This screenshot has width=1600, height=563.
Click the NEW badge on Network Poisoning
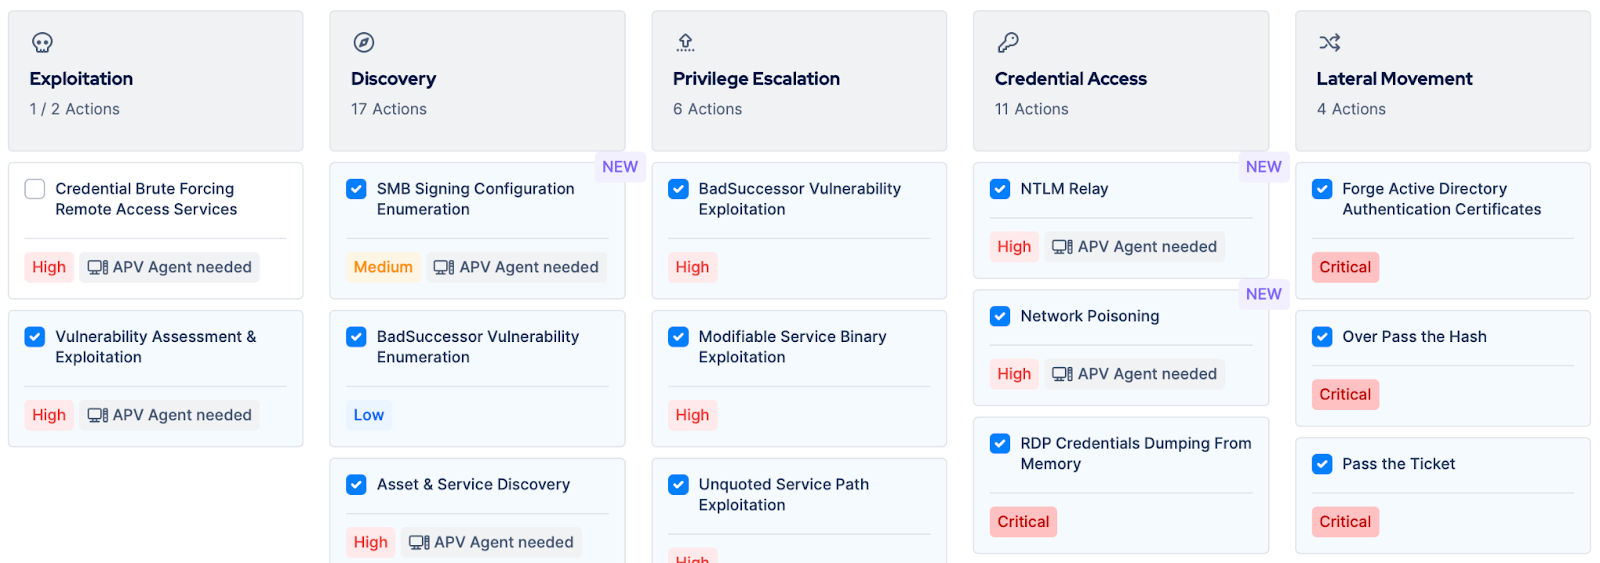point(1263,294)
